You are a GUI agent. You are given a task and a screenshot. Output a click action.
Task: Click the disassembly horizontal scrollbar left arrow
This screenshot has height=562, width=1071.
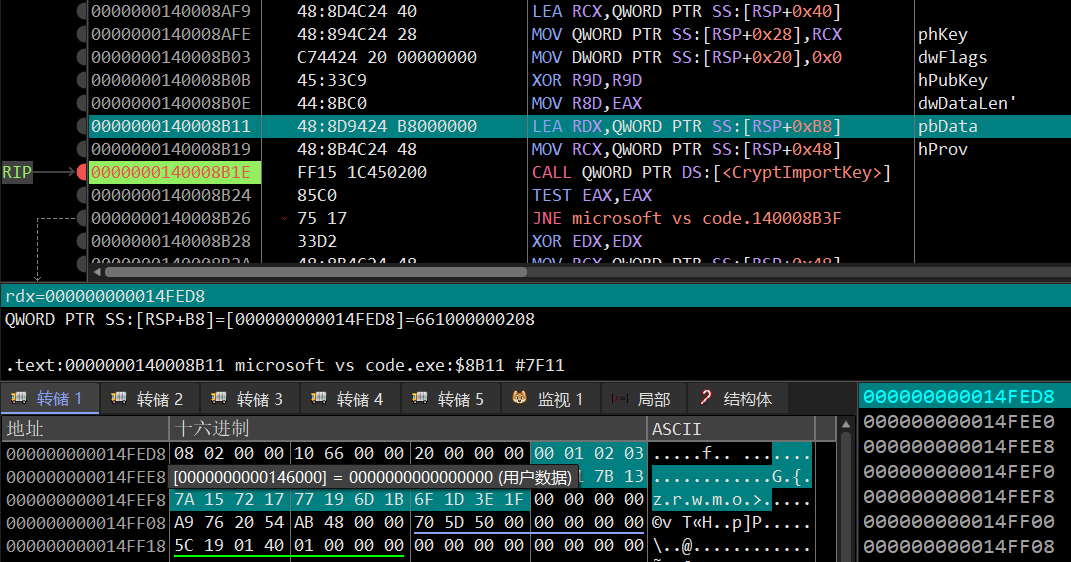pyautogui.click(x=97, y=272)
